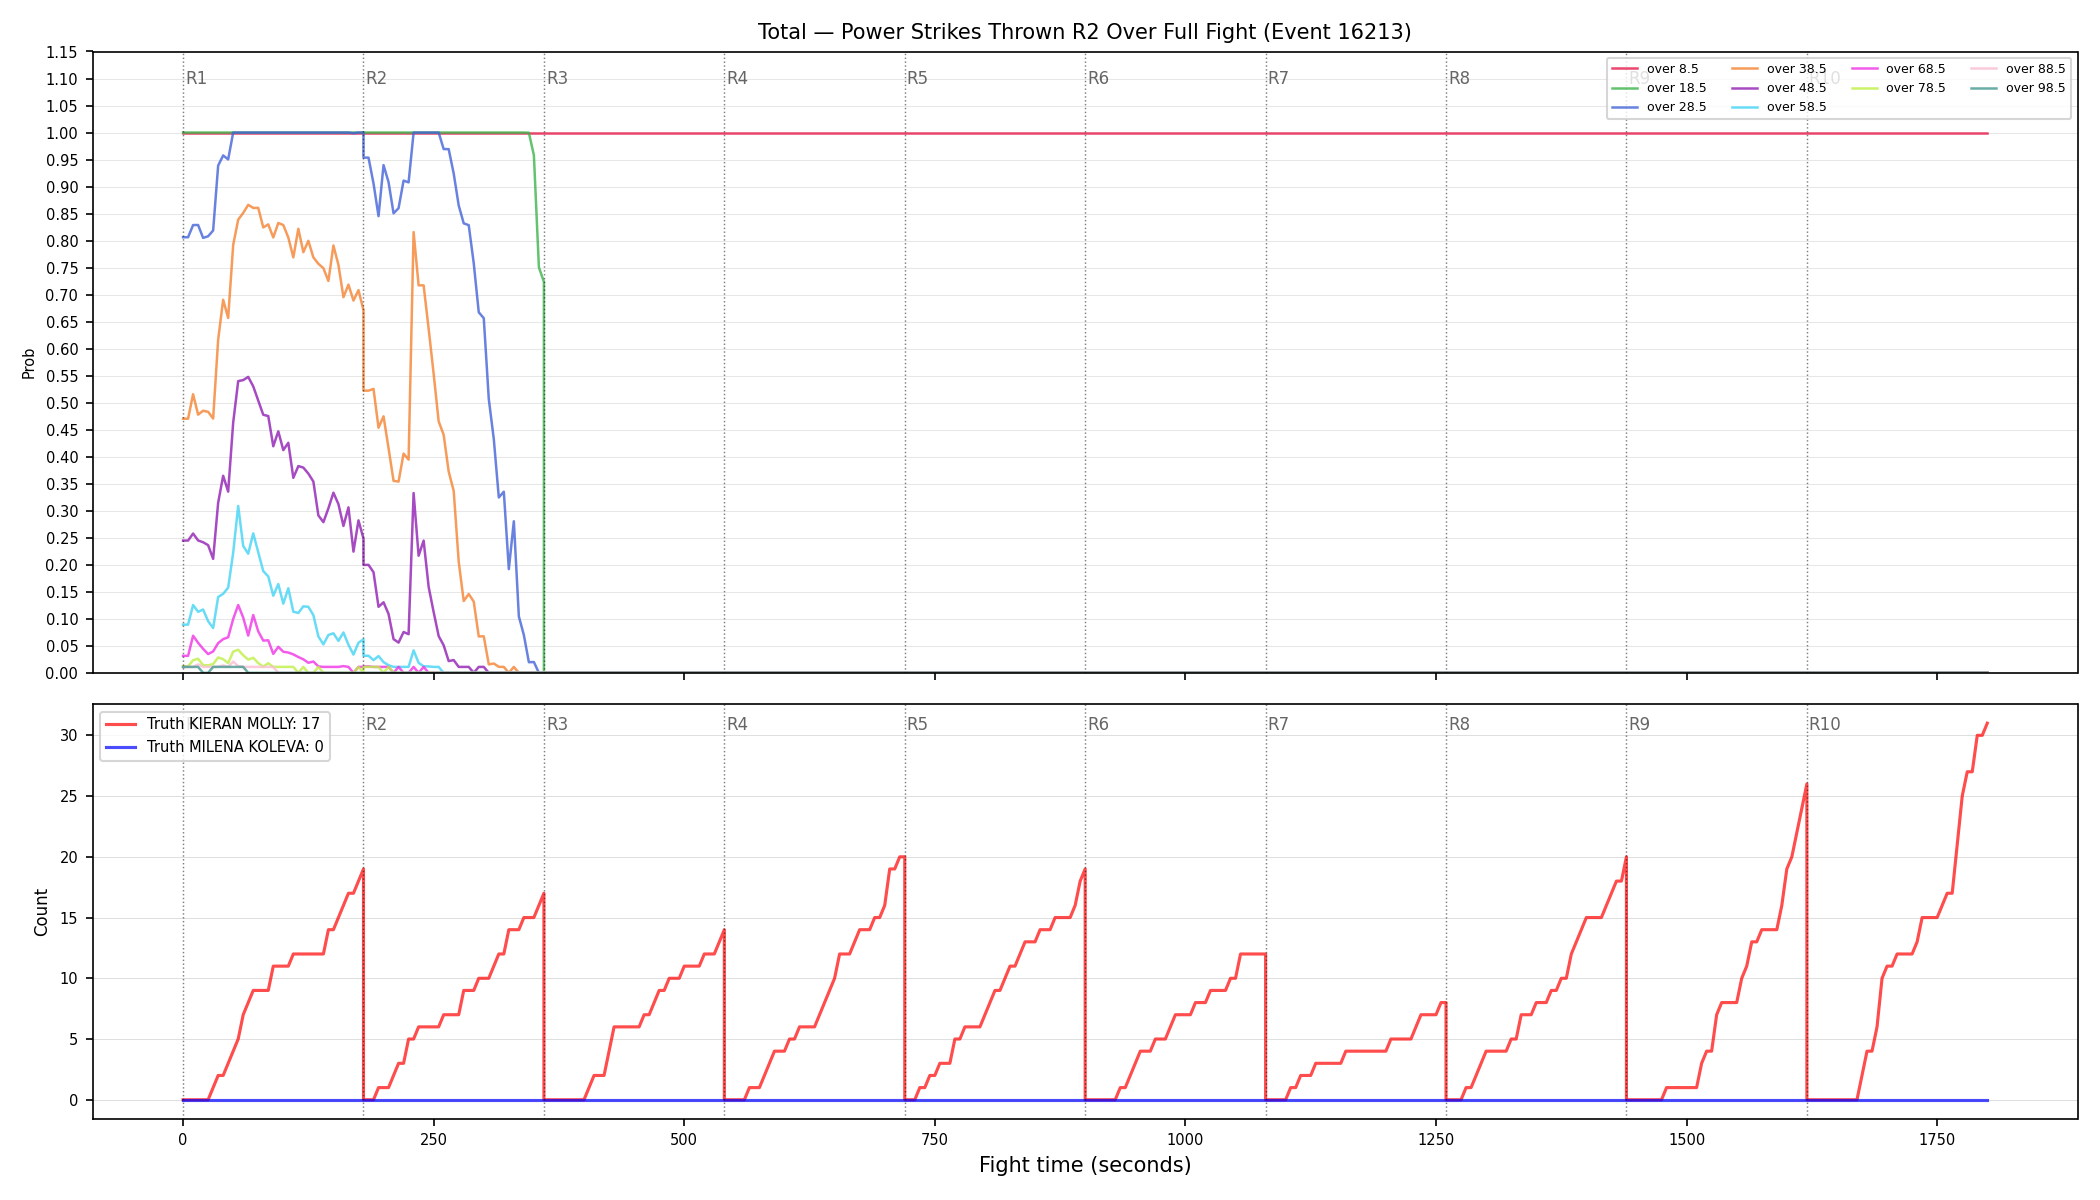The width and height of the screenshot is (2100, 1200).
Task: Click the 1250 tick on the time axis
Action: [x=1436, y=1139]
